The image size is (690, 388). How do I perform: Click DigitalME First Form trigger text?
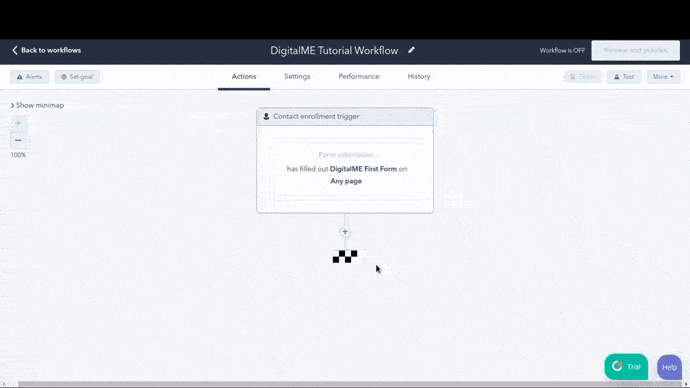pos(363,169)
